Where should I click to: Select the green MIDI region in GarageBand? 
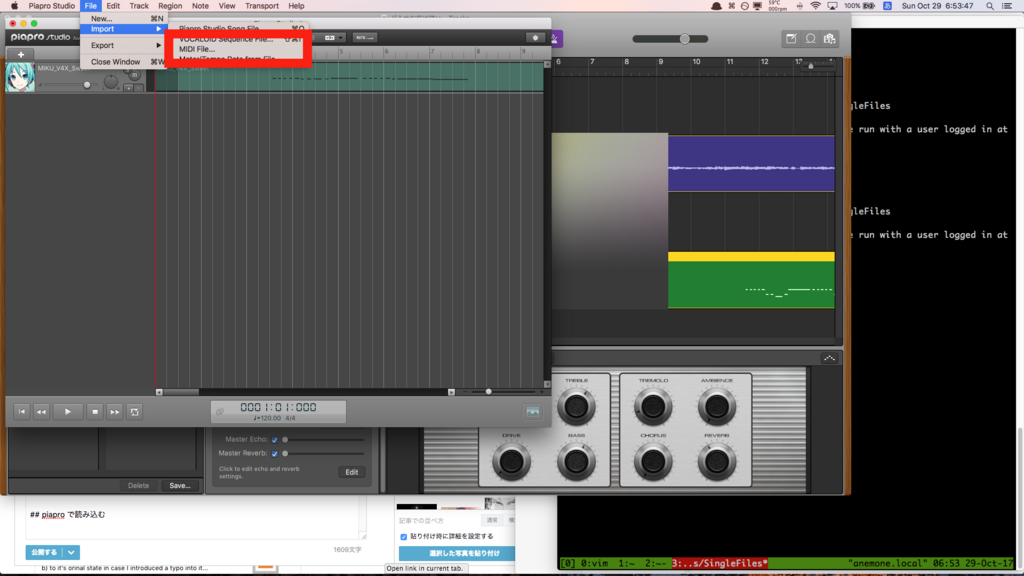[x=751, y=280]
